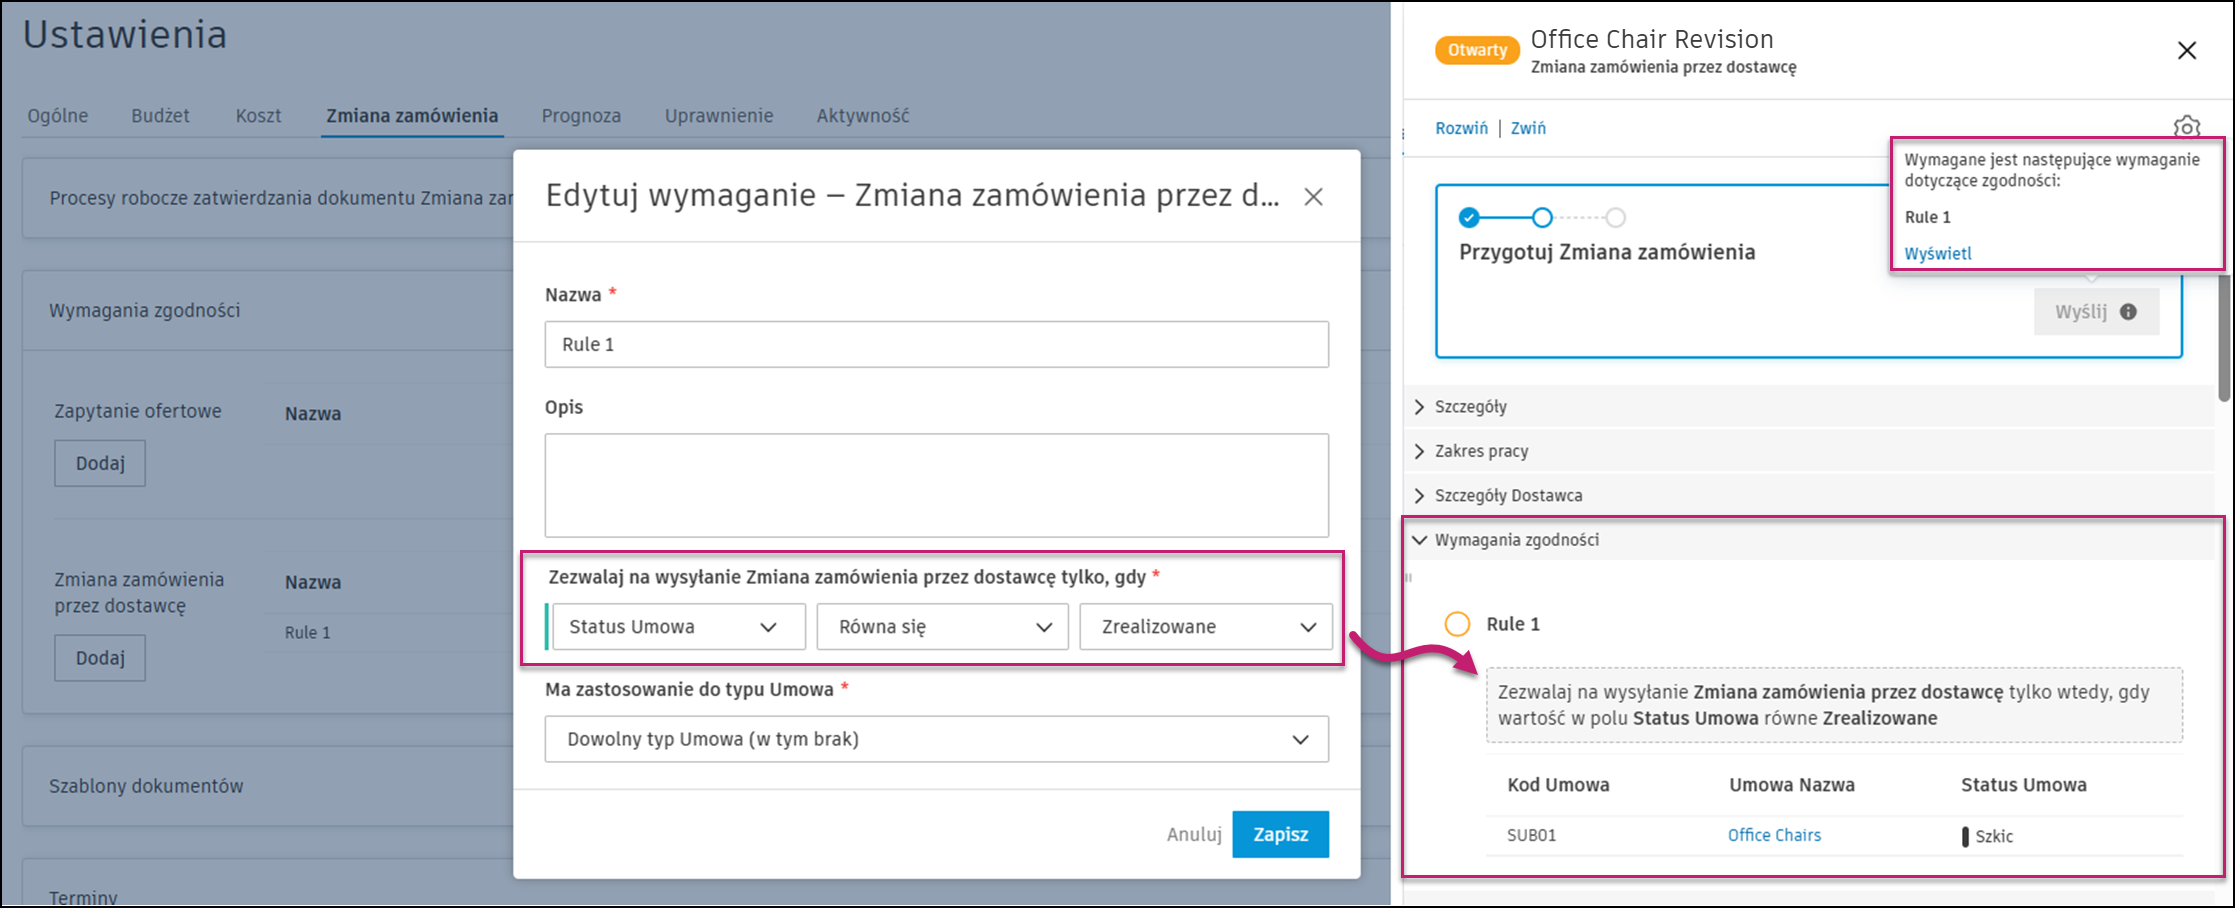Close the Office Chair Revision panel

2186,51
